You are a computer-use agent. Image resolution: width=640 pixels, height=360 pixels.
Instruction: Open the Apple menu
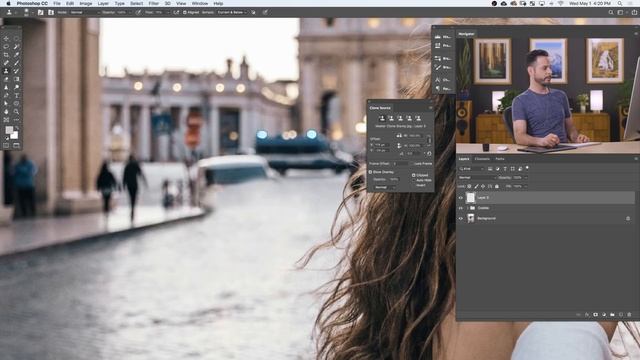(8, 3)
